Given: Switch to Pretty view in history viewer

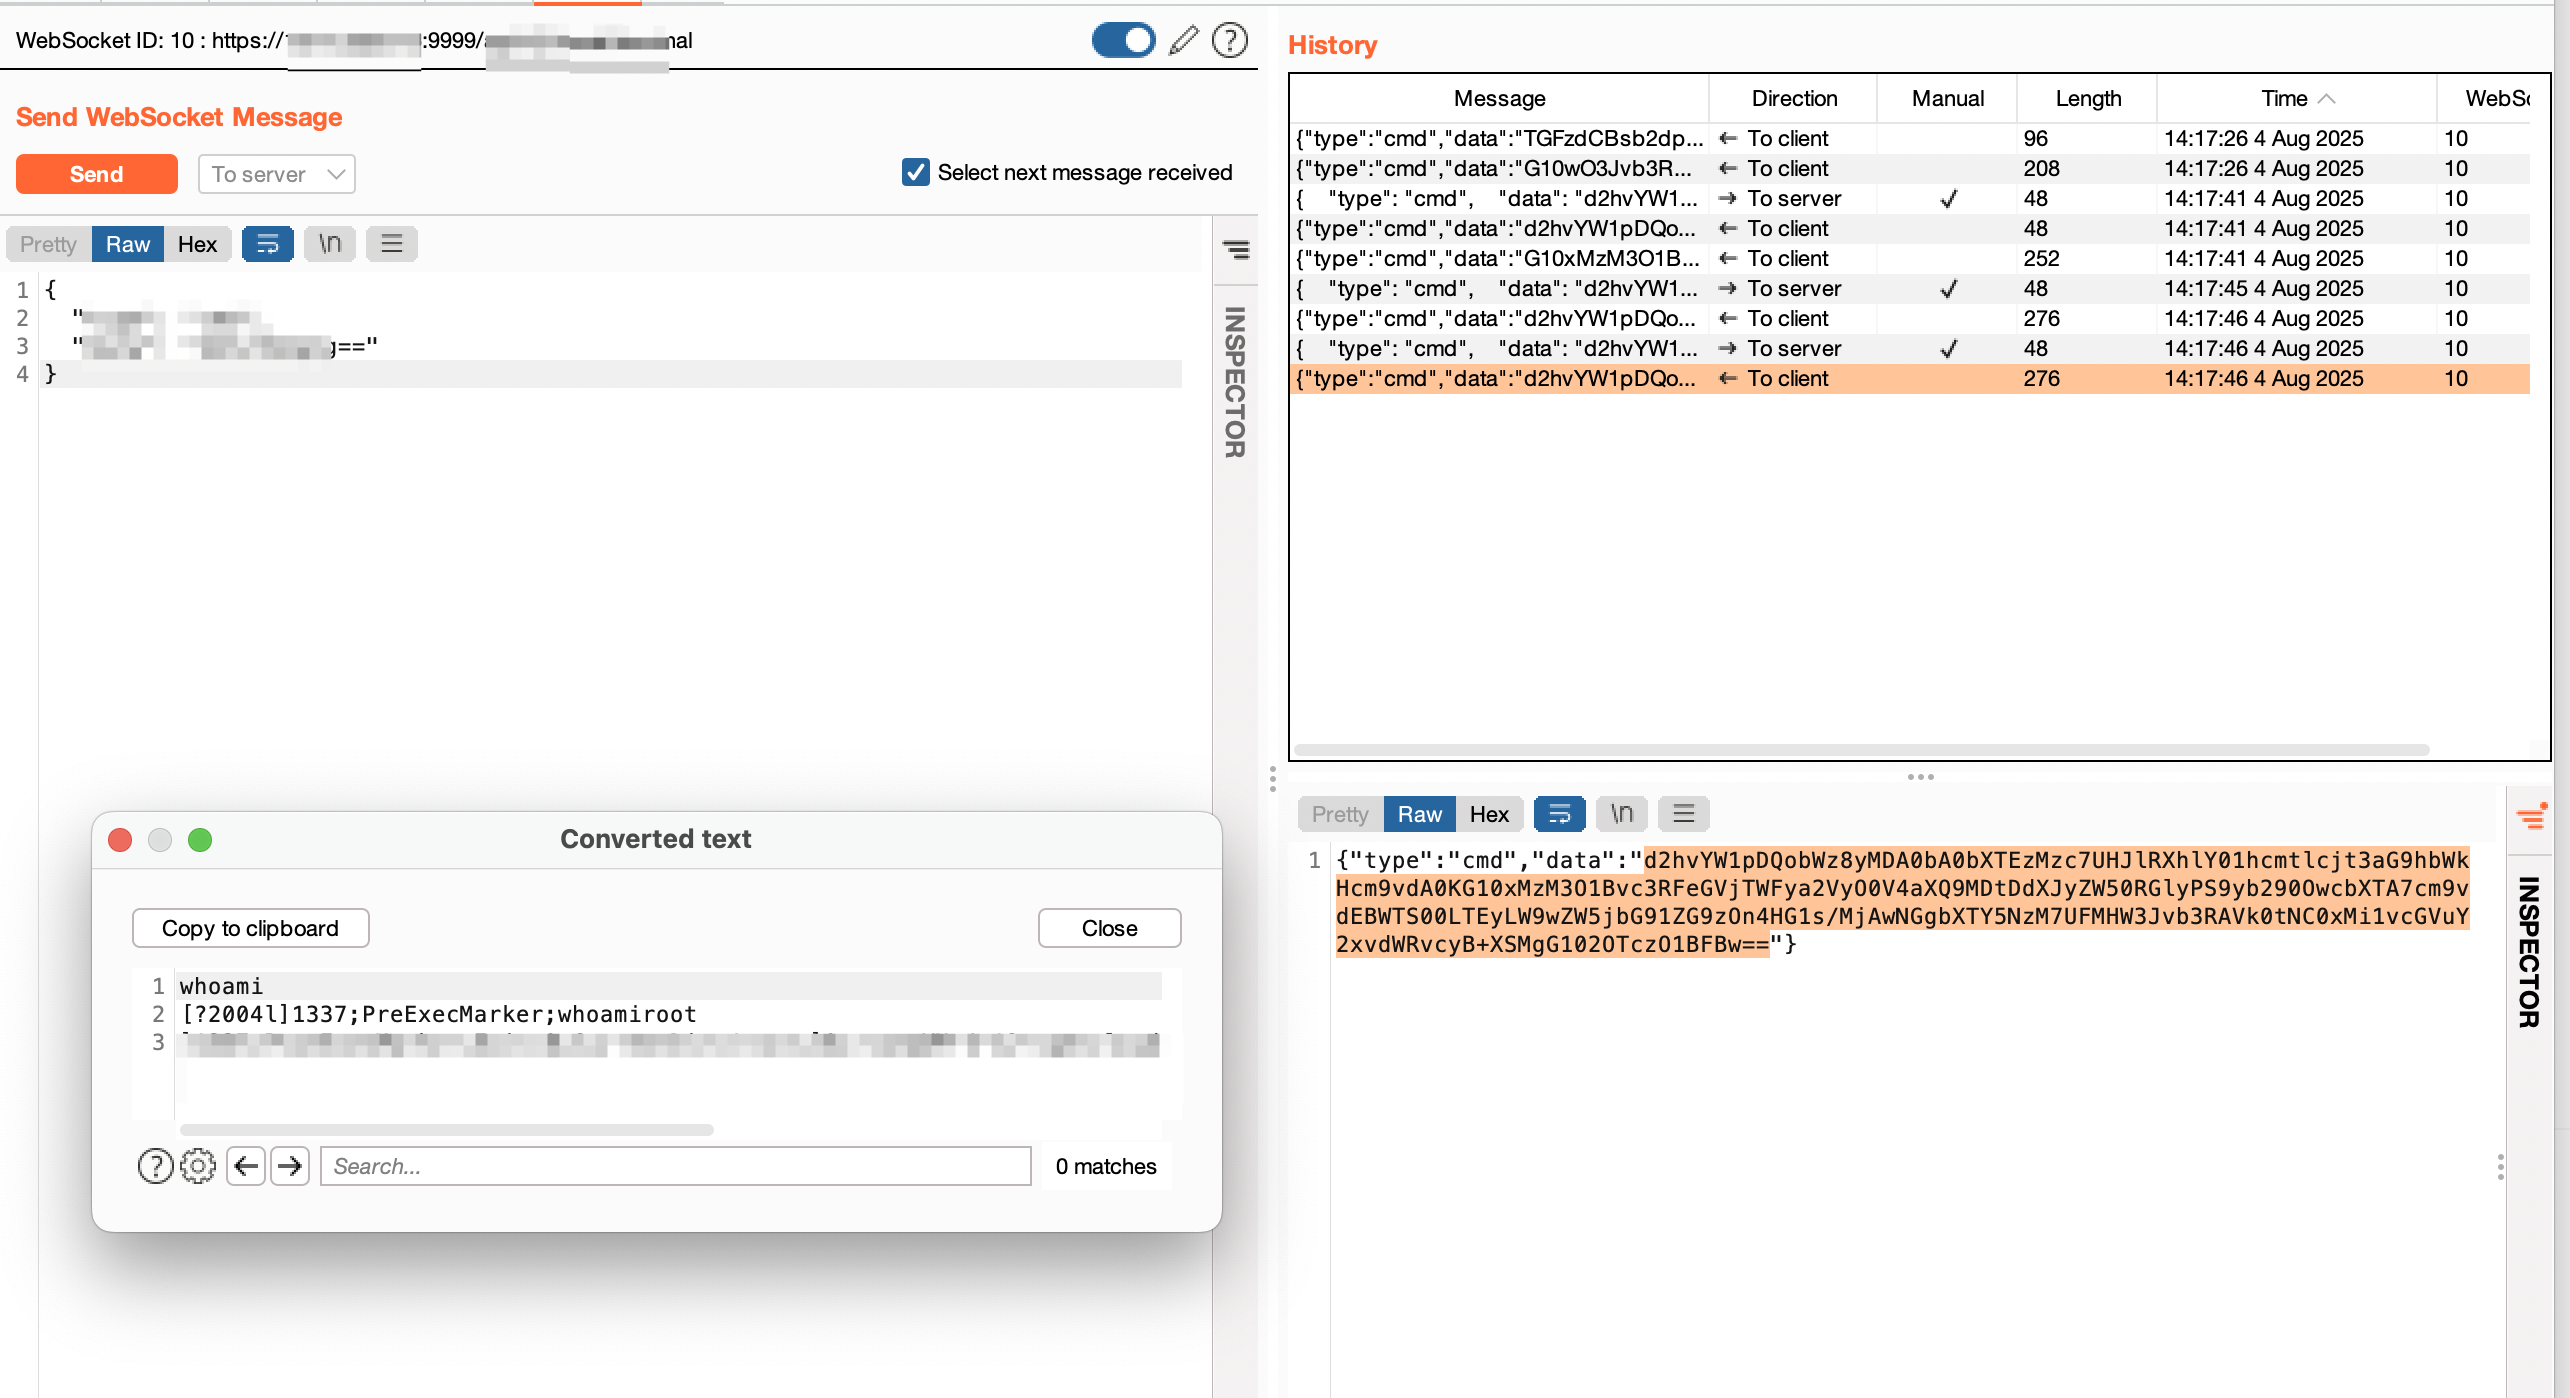Looking at the screenshot, I should click(x=1340, y=814).
